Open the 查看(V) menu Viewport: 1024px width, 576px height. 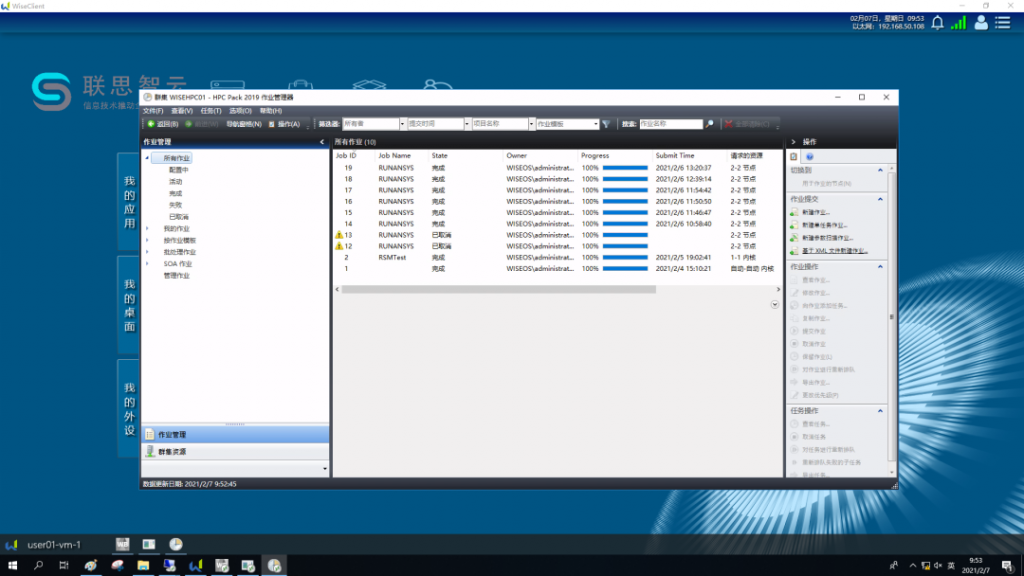(x=182, y=111)
